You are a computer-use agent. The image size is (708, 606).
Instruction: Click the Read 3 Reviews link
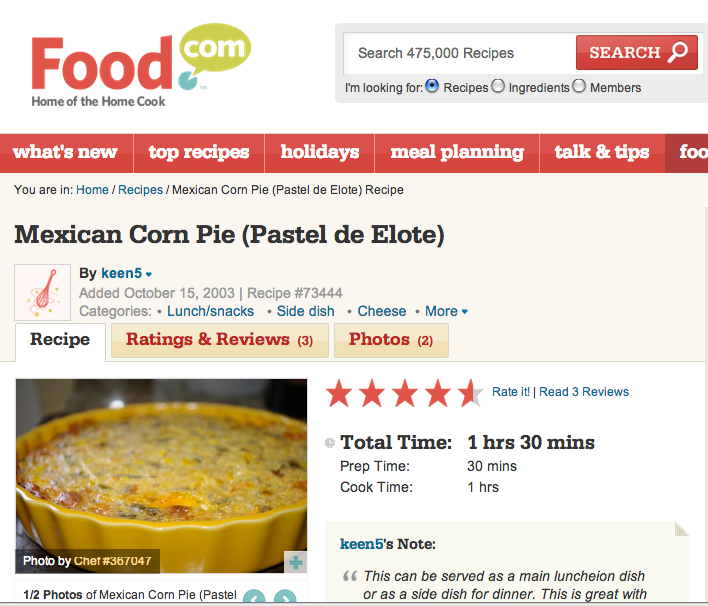[584, 392]
